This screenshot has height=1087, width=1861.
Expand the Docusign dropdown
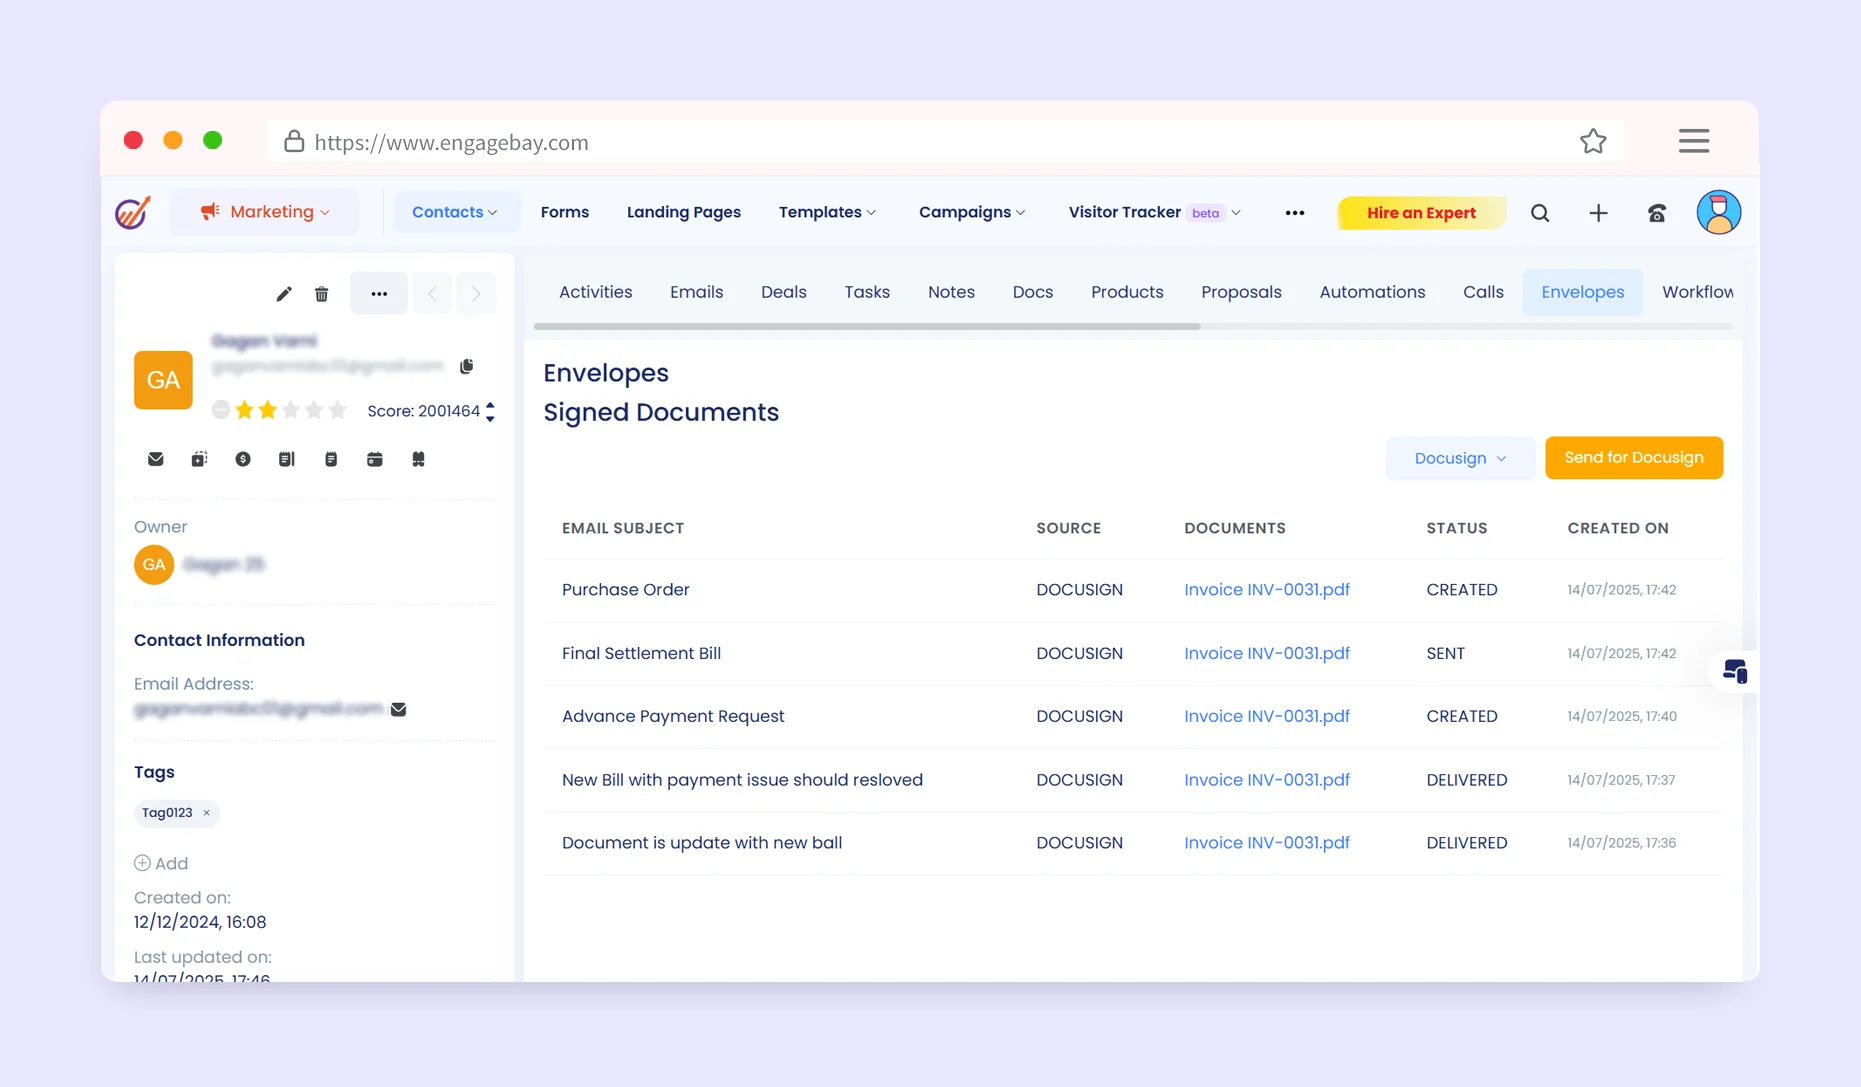pyautogui.click(x=1459, y=458)
